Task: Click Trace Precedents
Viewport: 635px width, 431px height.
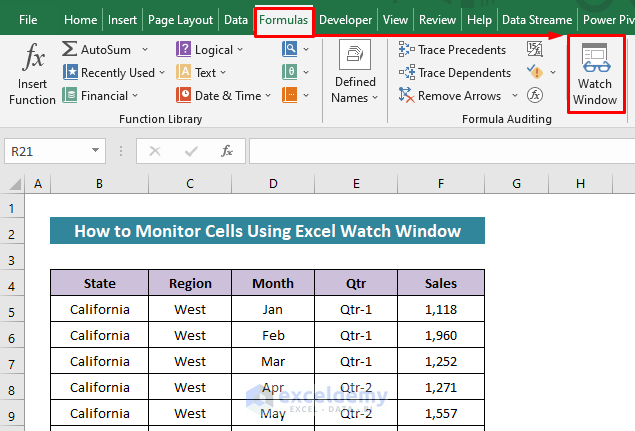Action: 450,49
